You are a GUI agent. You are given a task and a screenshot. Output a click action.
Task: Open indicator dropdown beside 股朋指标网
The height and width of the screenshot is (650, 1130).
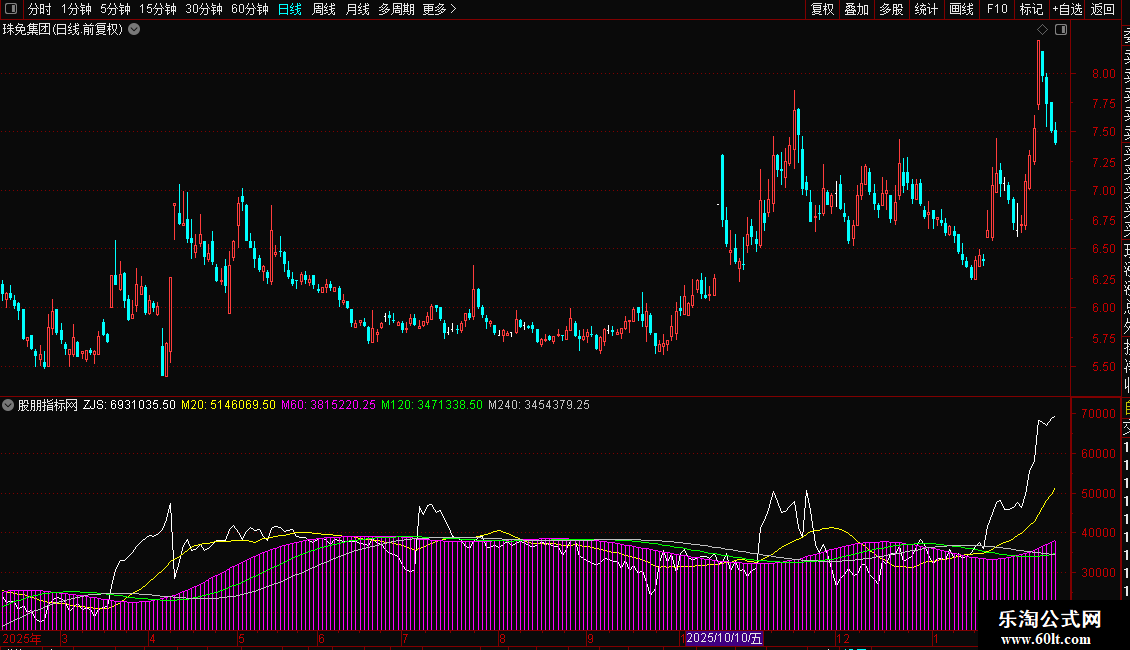pos(8,405)
